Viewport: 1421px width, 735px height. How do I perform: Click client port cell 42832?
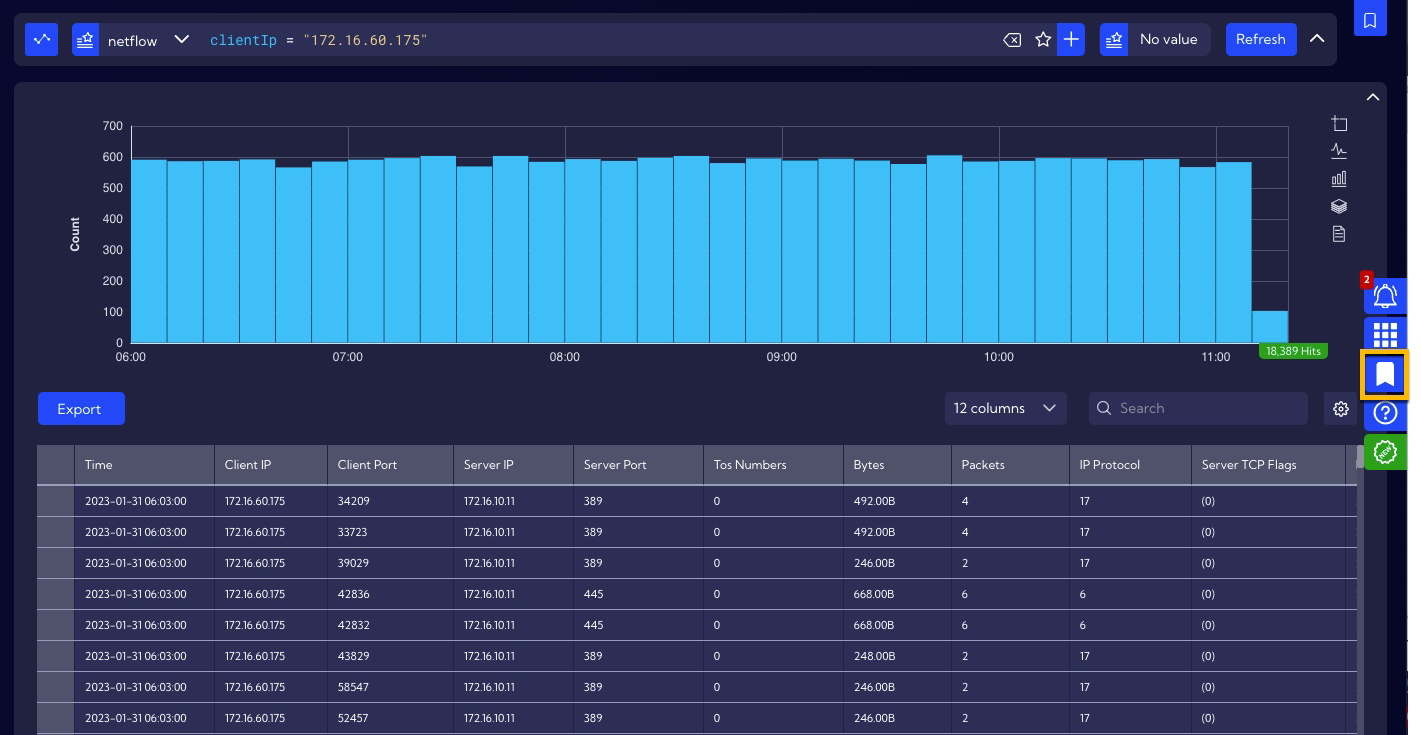(391, 625)
